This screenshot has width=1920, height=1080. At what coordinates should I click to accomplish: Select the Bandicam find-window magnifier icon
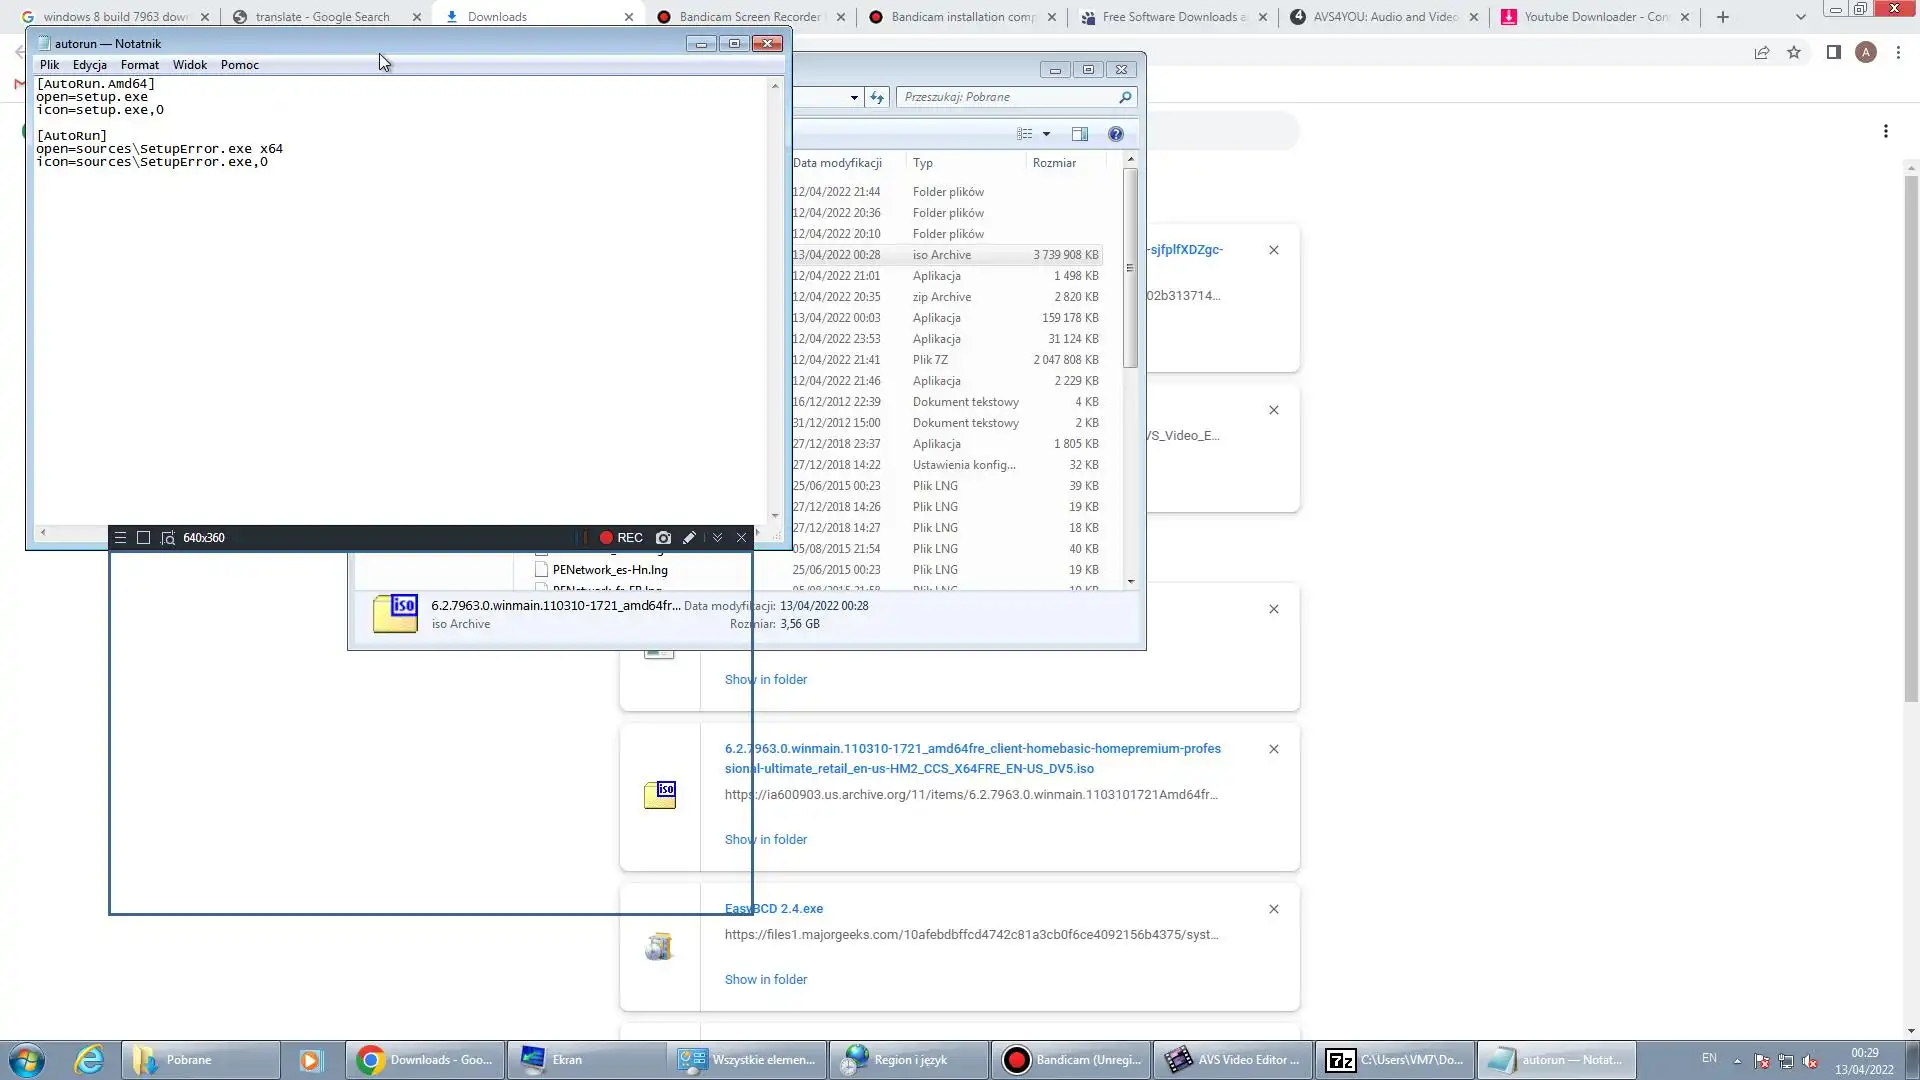click(x=168, y=538)
